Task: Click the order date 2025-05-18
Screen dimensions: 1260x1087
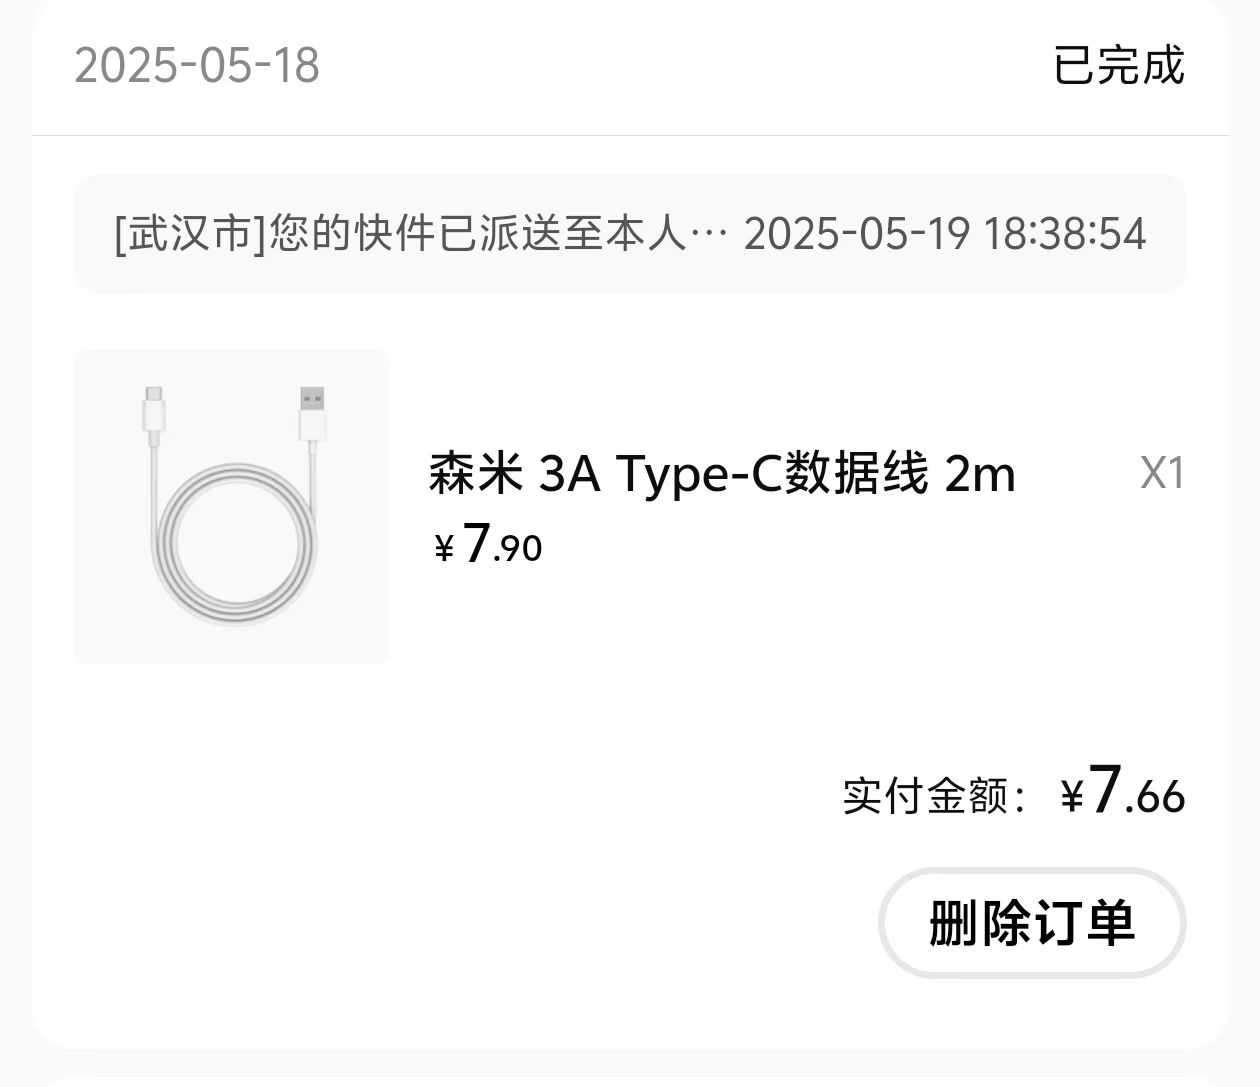Action: click(x=197, y=66)
